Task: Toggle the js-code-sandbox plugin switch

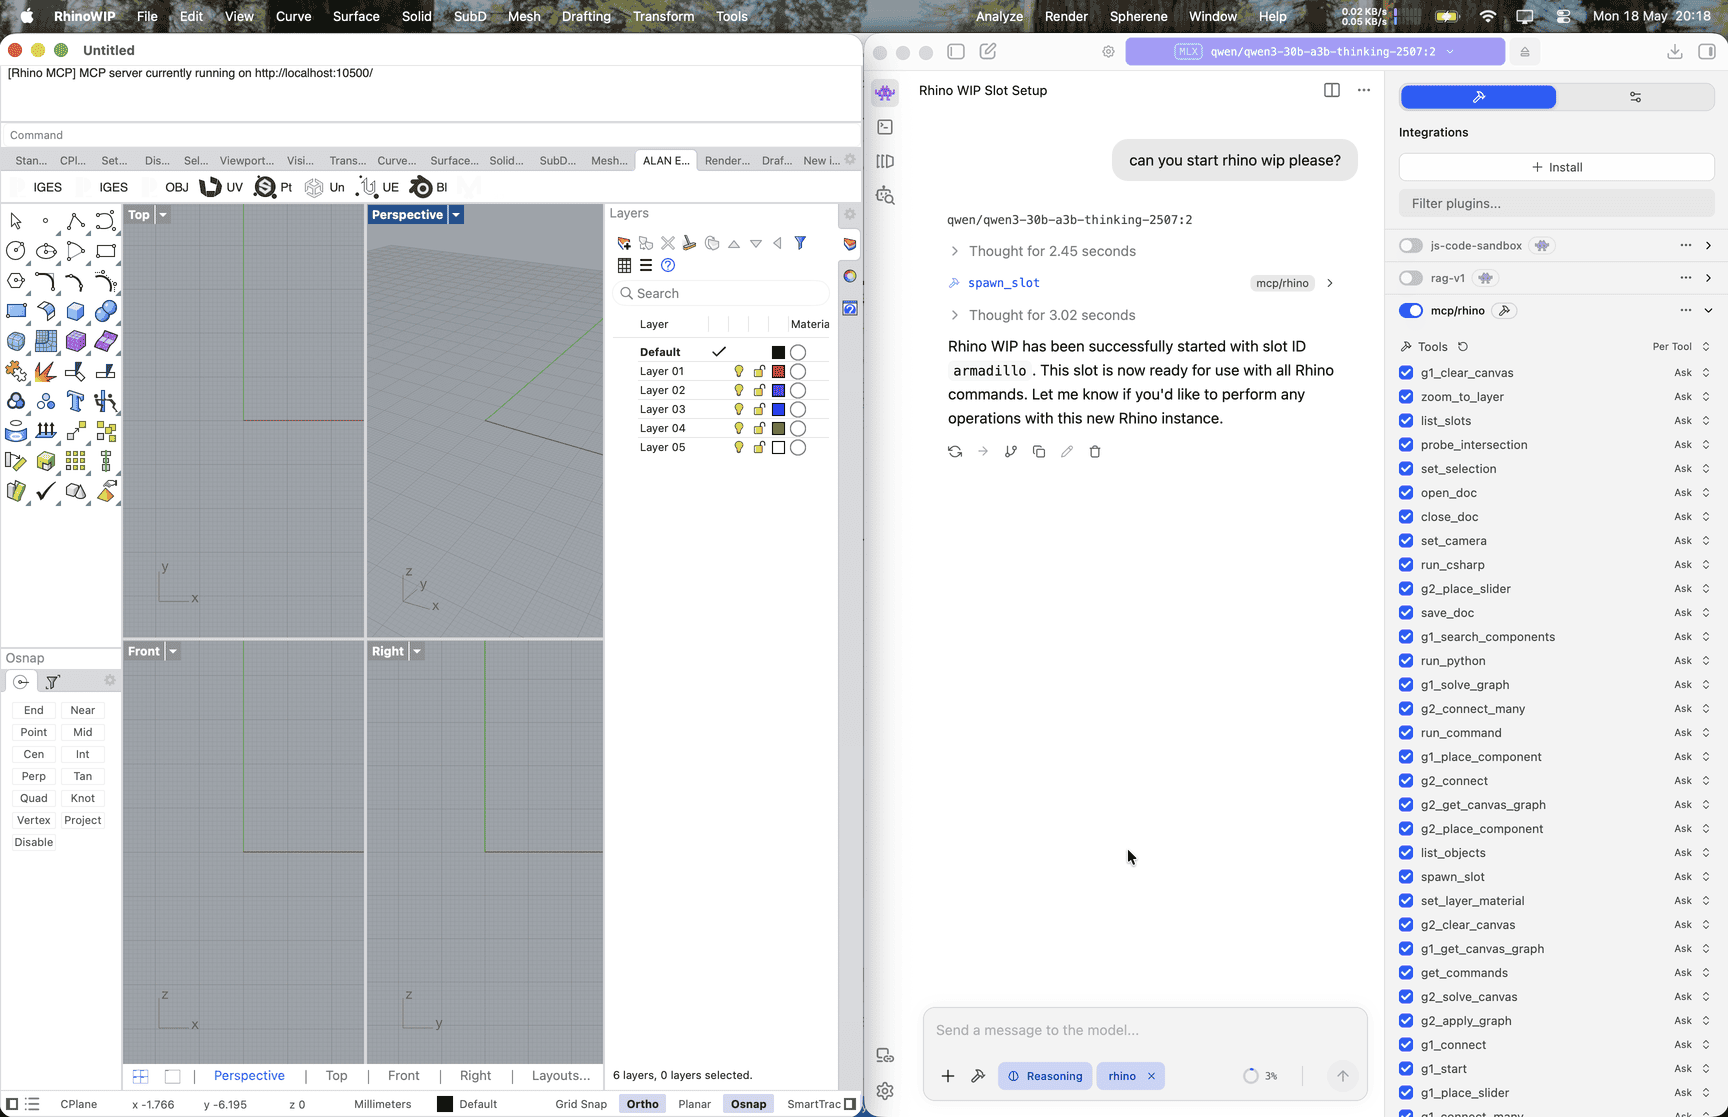Action: 1411,245
